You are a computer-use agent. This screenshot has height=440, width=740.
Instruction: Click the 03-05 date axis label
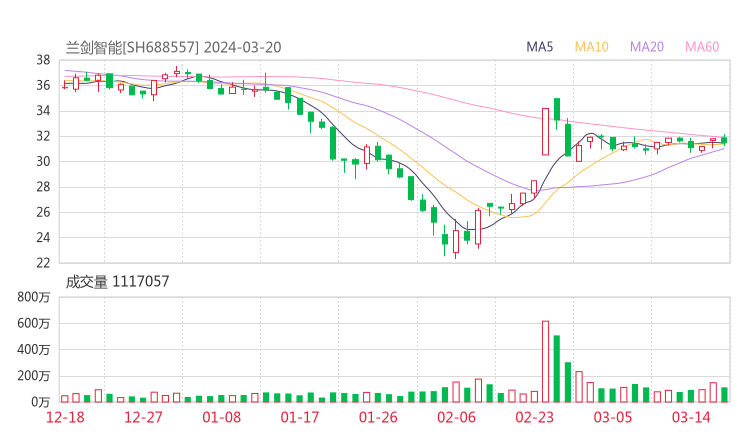(x=613, y=417)
